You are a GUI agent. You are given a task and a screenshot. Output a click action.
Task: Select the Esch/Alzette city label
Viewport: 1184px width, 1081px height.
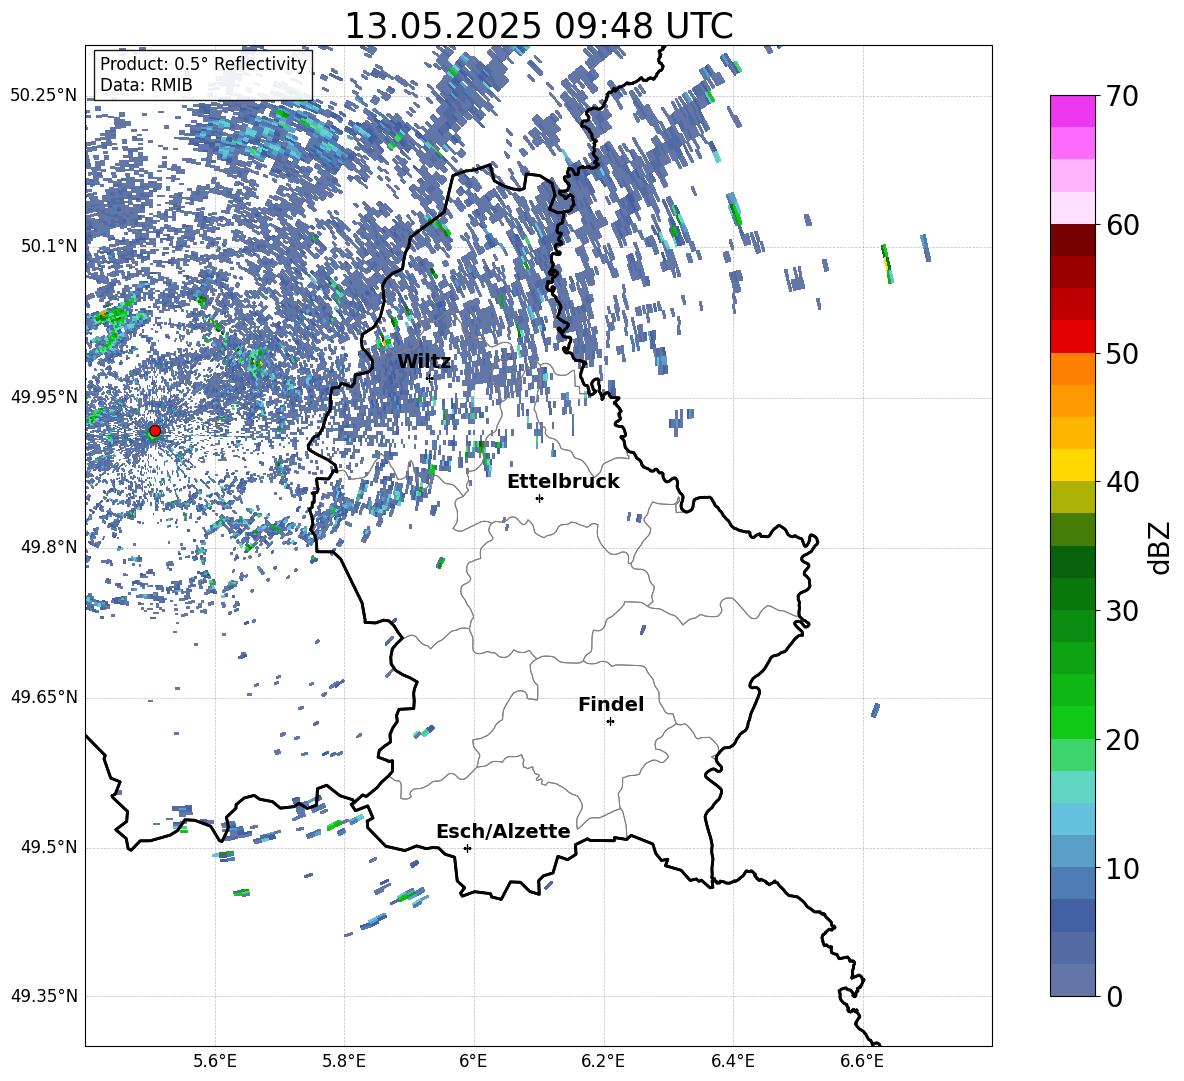(503, 831)
